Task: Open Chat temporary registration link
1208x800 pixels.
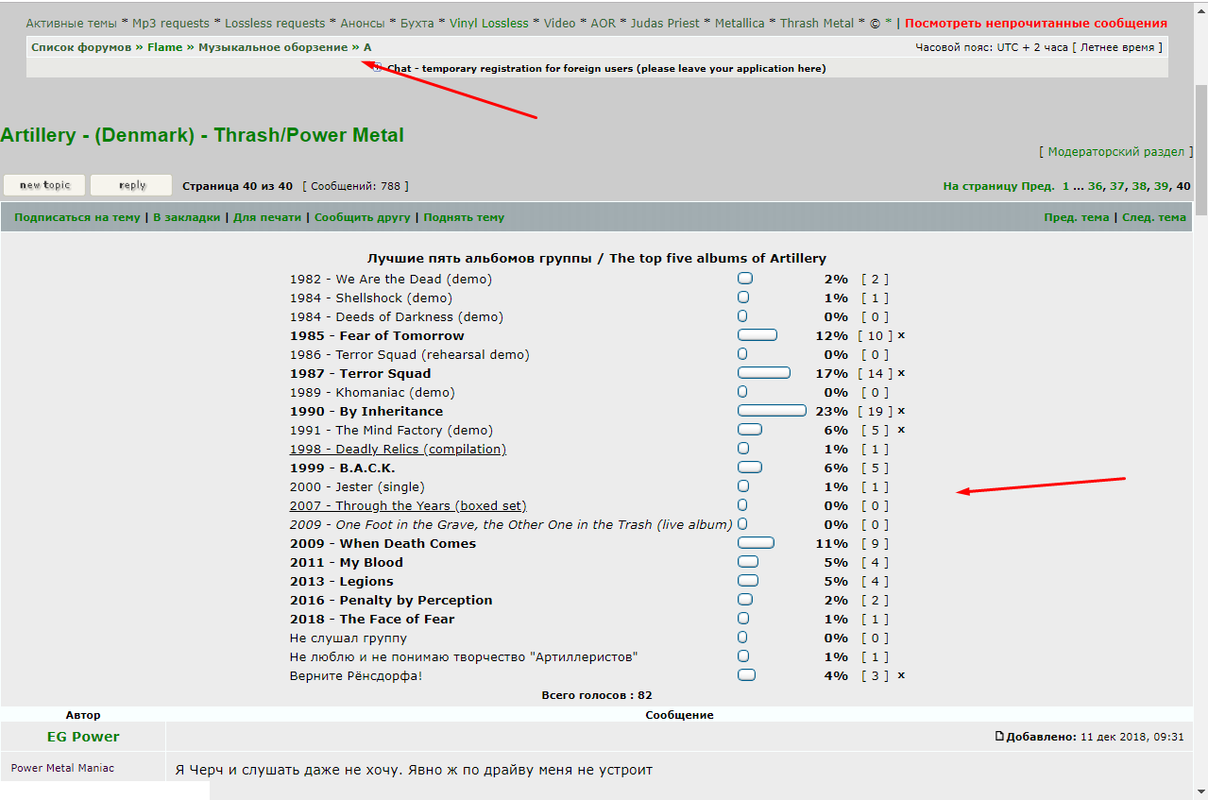Action: pyautogui.click(x=607, y=69)
